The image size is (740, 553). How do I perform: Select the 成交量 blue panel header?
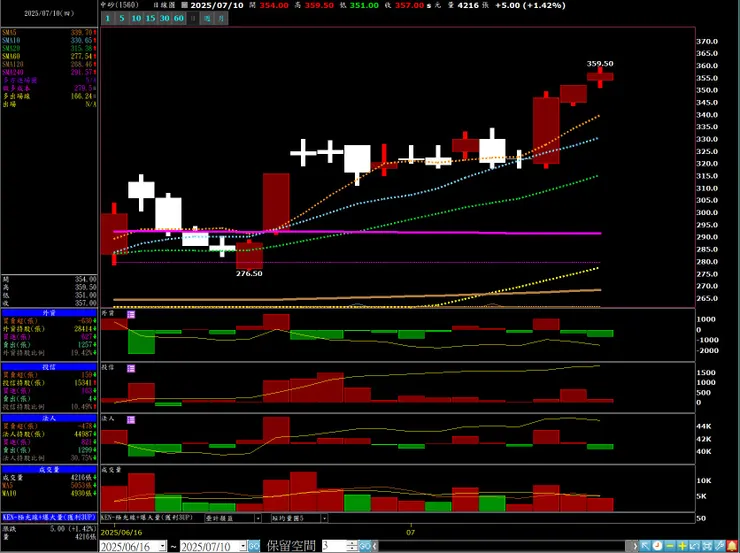pos(49,469)
